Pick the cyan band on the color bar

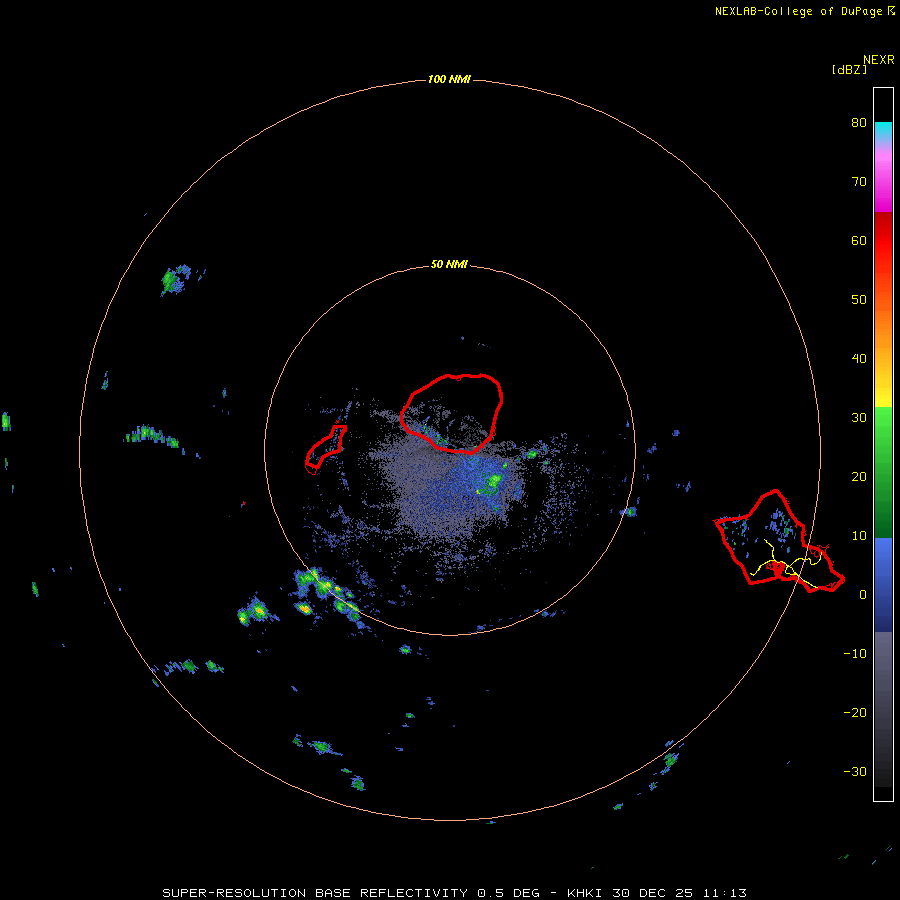tap(883, 132)
